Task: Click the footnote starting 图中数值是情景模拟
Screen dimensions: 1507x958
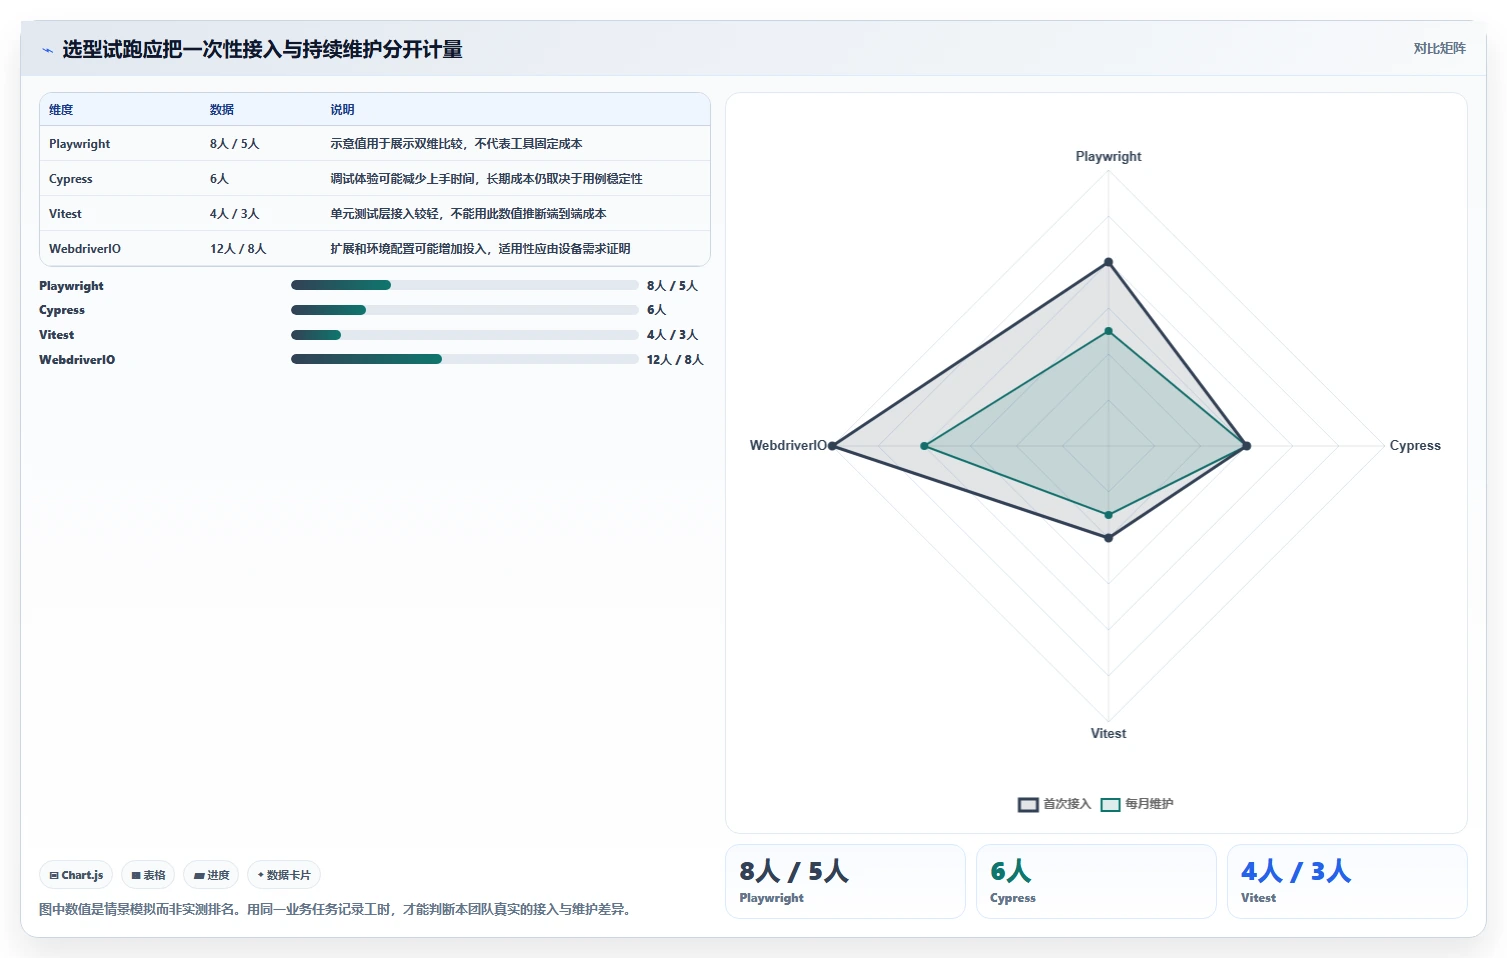Action: 337,910
